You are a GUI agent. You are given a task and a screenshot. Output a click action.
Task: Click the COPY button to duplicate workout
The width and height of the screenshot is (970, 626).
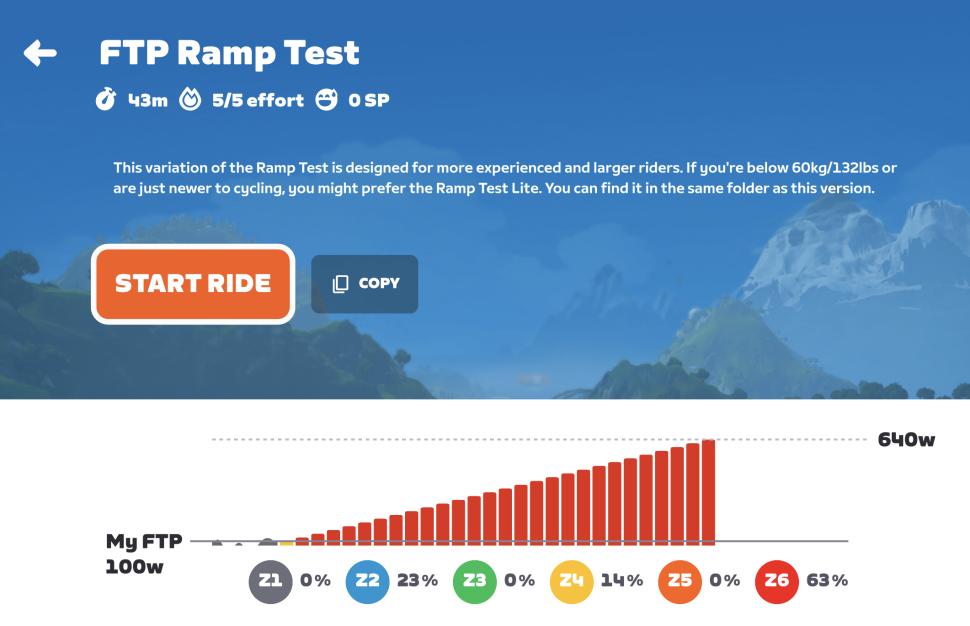365,283
